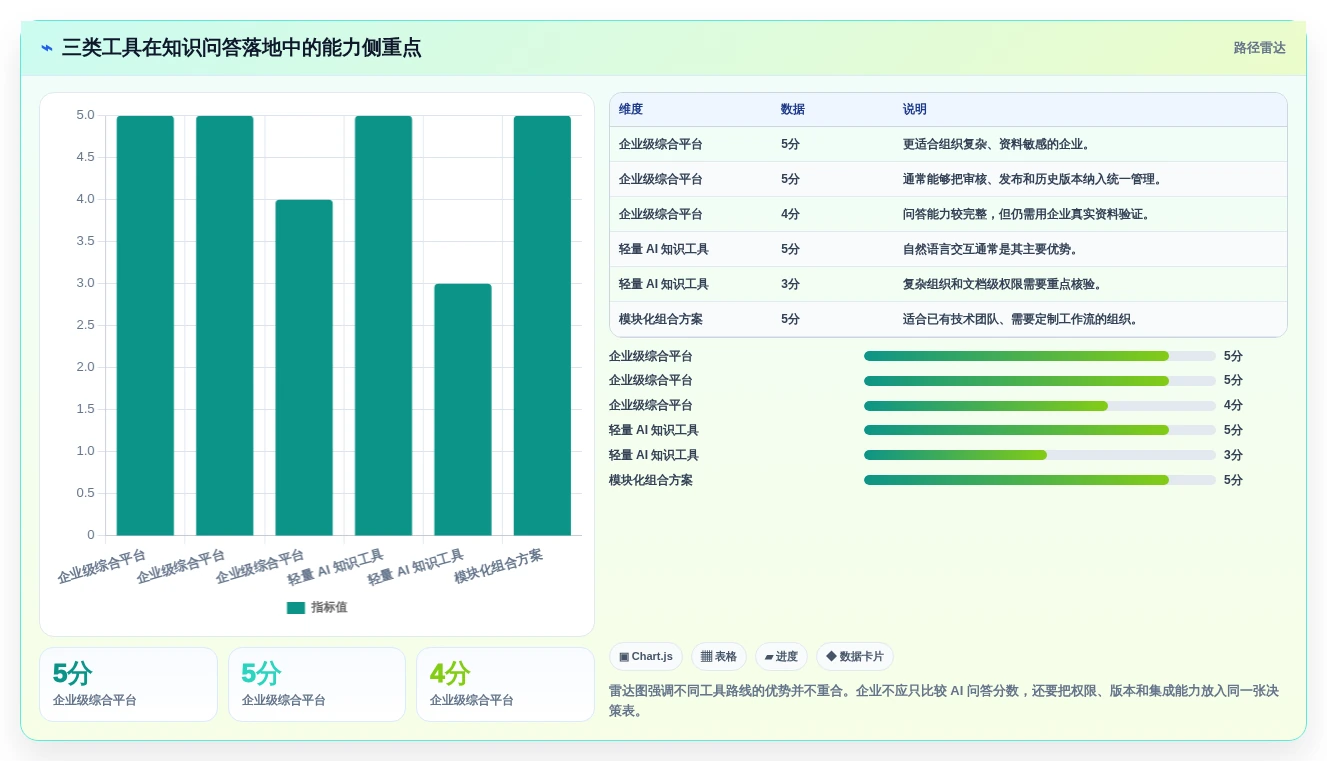The height and width of the screenshot is (761, 1327).
Task: Click cell 通常能够把审核、发布和历史版本纳入统一管理。
Action: click(1033, 179)
